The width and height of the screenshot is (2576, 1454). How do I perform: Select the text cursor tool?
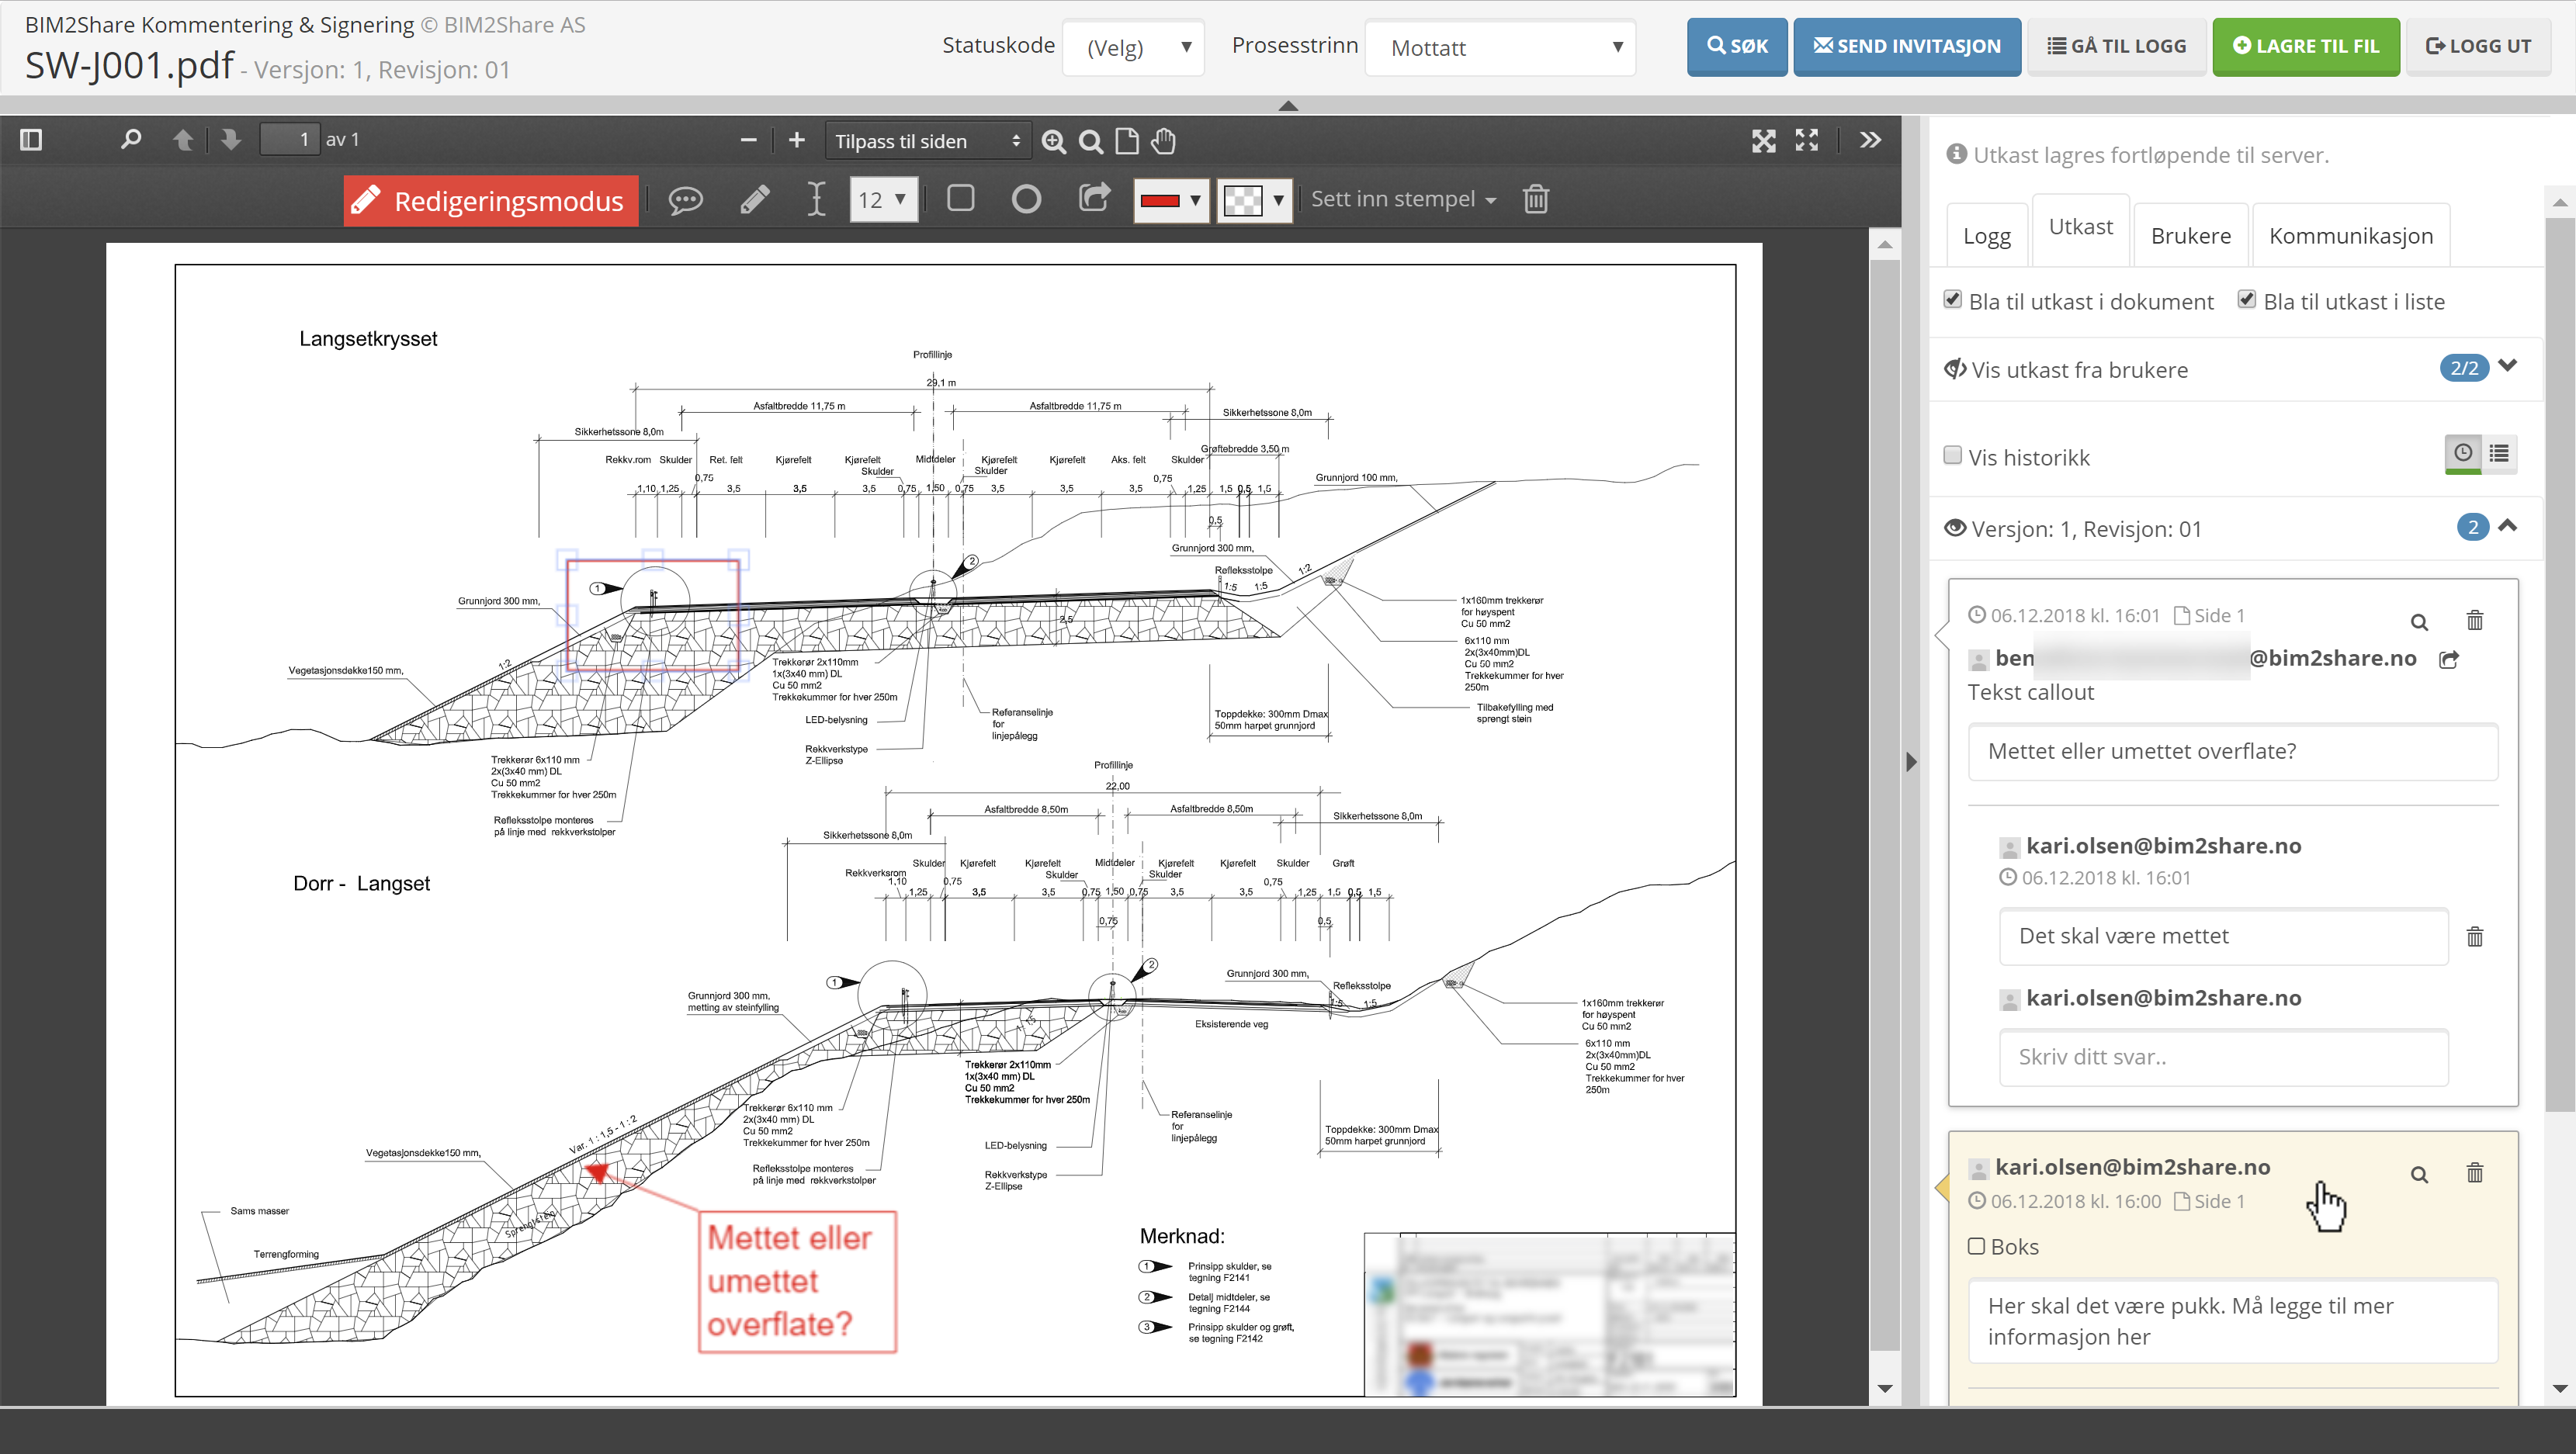pyautogui.click(x=816, y=199)
